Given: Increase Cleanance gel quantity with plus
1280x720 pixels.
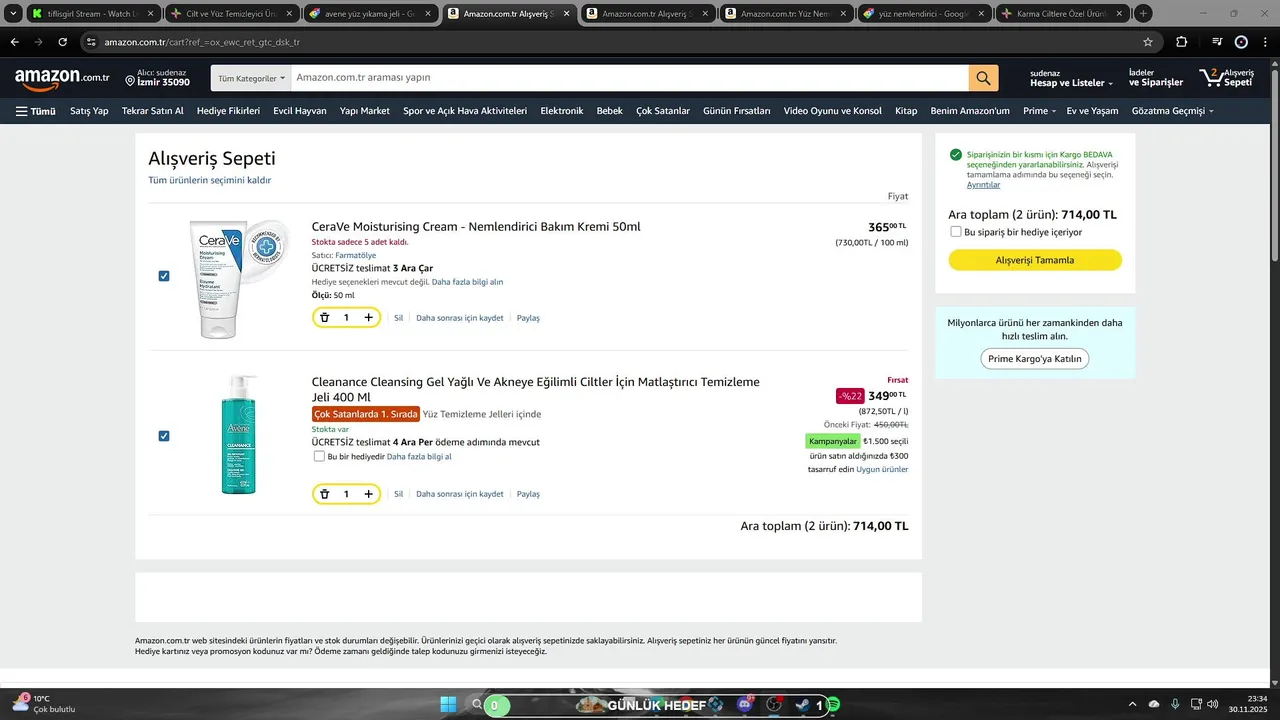Looking at the screenshot, I should (368, 494).
